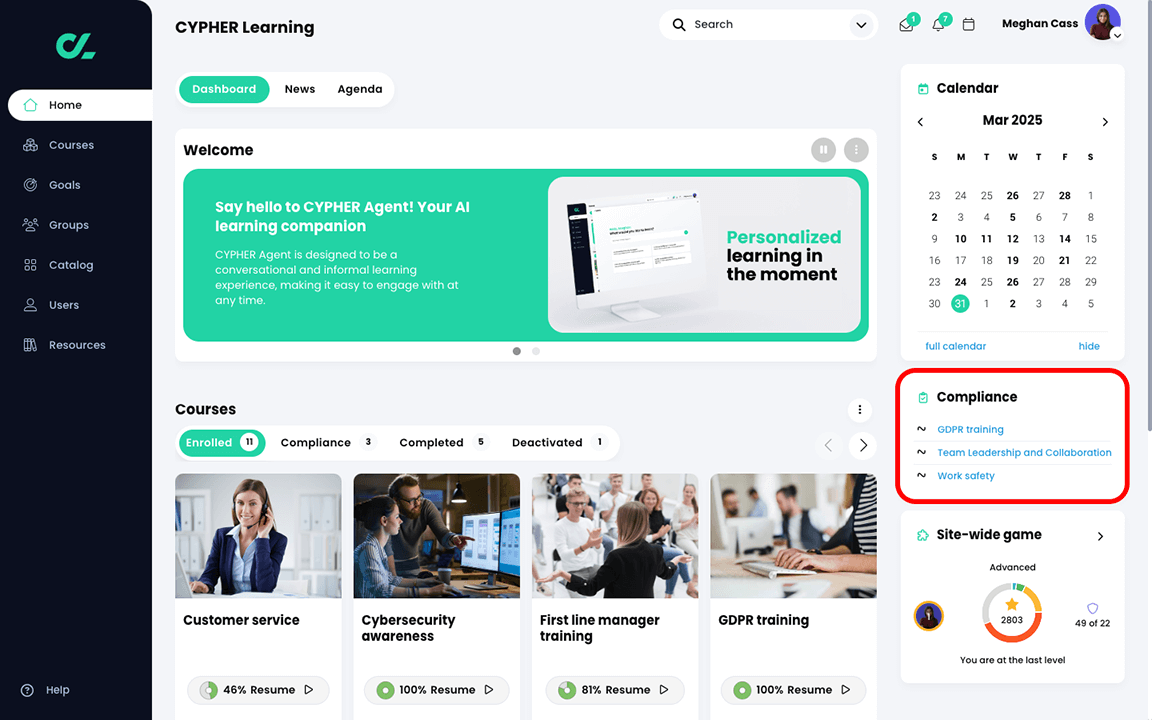Select the first carousel dot
The height and width of the screenshot is (720, 1152).
coord(516,351)
